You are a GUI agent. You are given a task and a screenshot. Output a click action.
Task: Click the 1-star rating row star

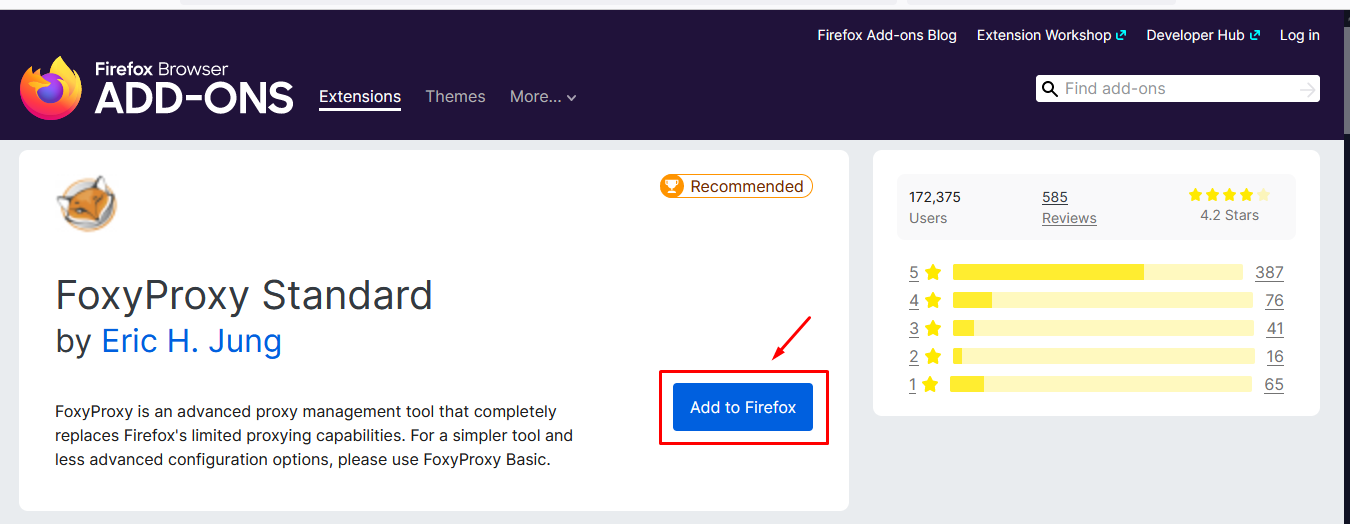931,385
